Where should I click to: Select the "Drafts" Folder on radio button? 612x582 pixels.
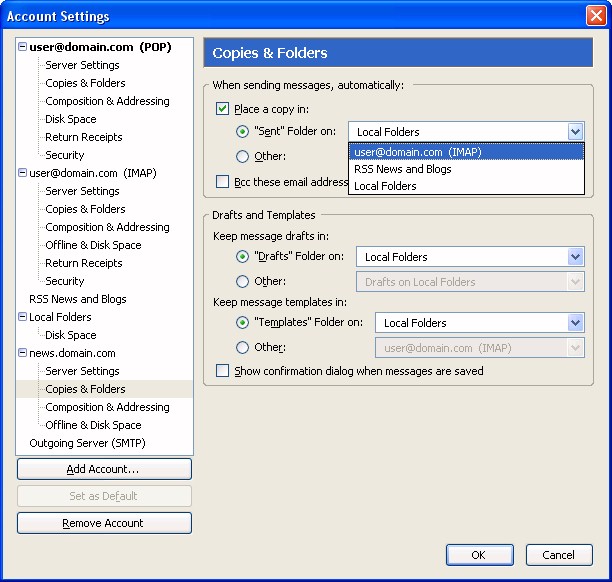click(x=242, y=256)
